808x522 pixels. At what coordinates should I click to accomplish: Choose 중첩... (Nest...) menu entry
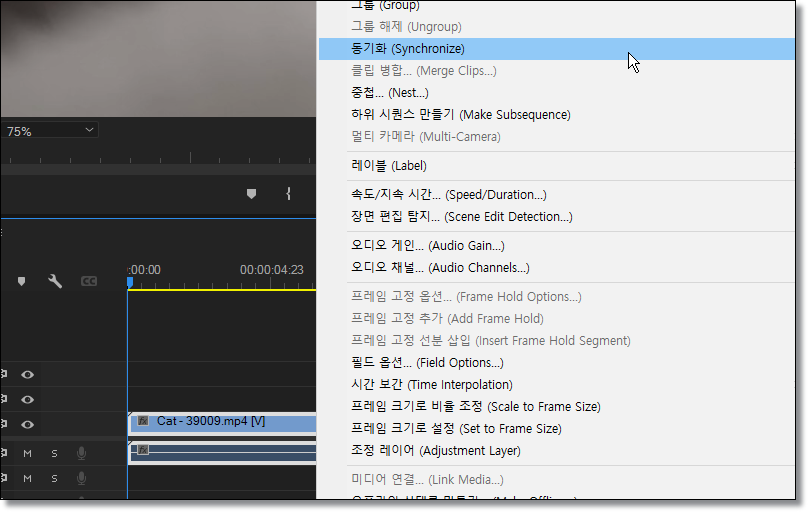click(x=557, y=93)
